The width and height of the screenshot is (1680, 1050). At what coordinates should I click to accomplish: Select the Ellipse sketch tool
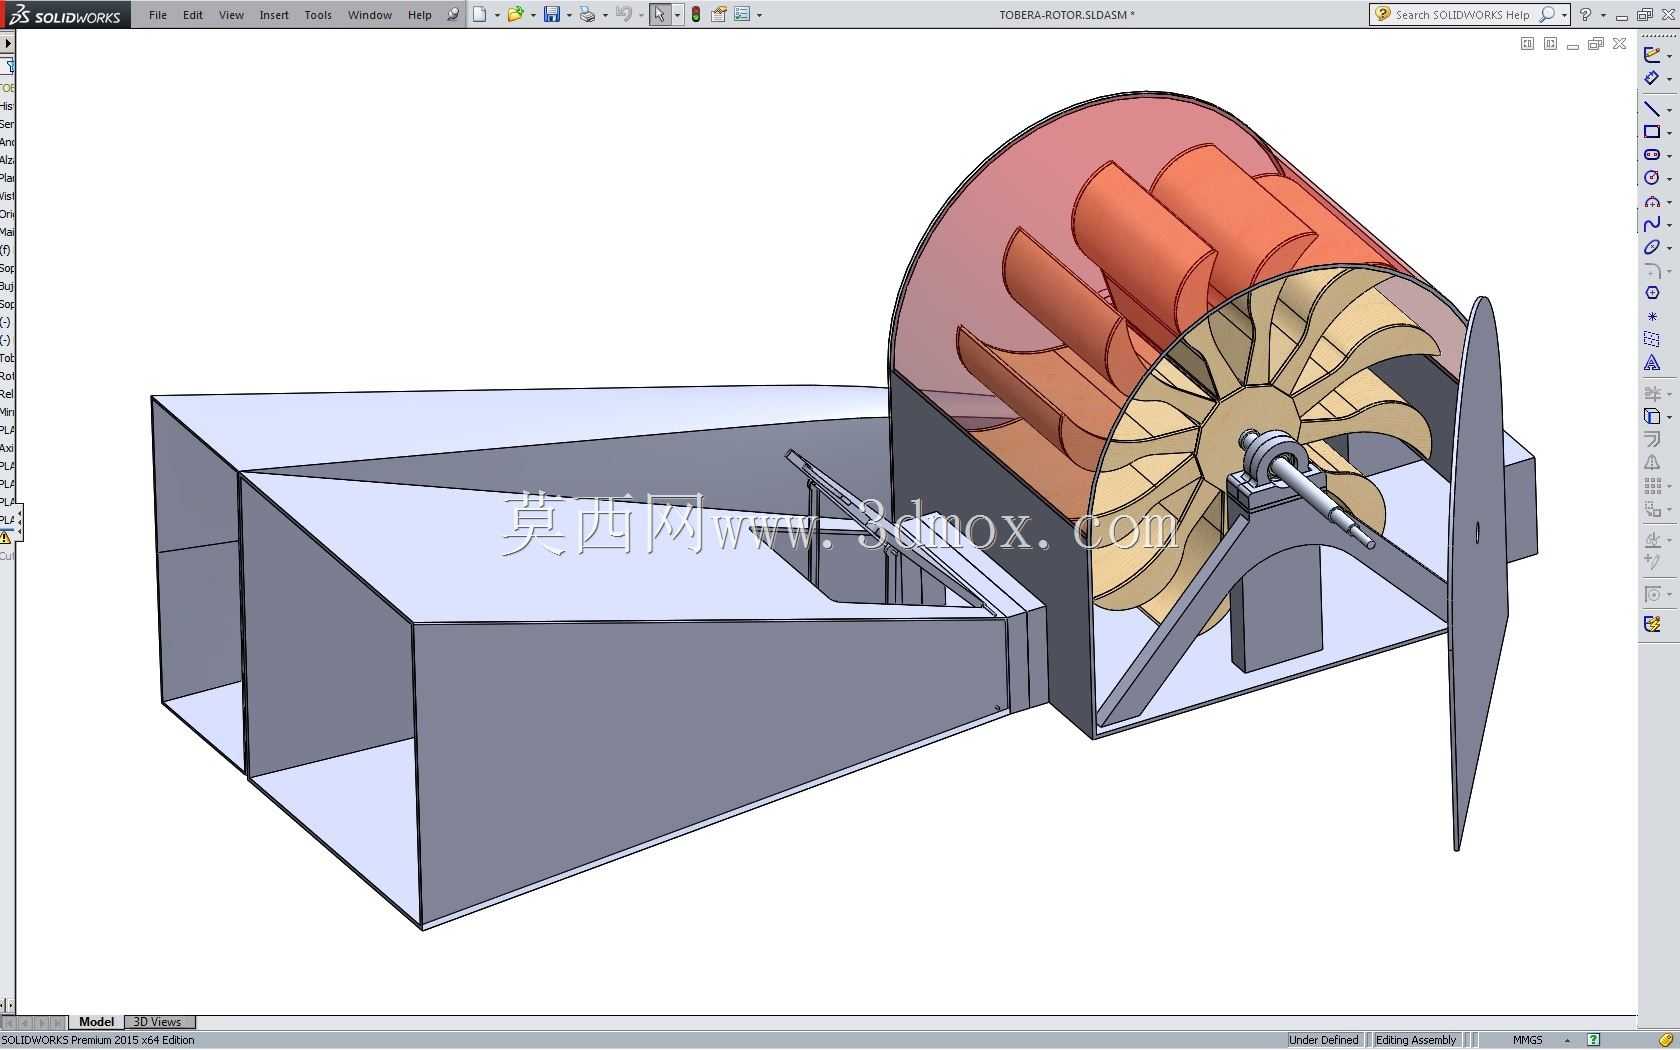(1652, 247)
